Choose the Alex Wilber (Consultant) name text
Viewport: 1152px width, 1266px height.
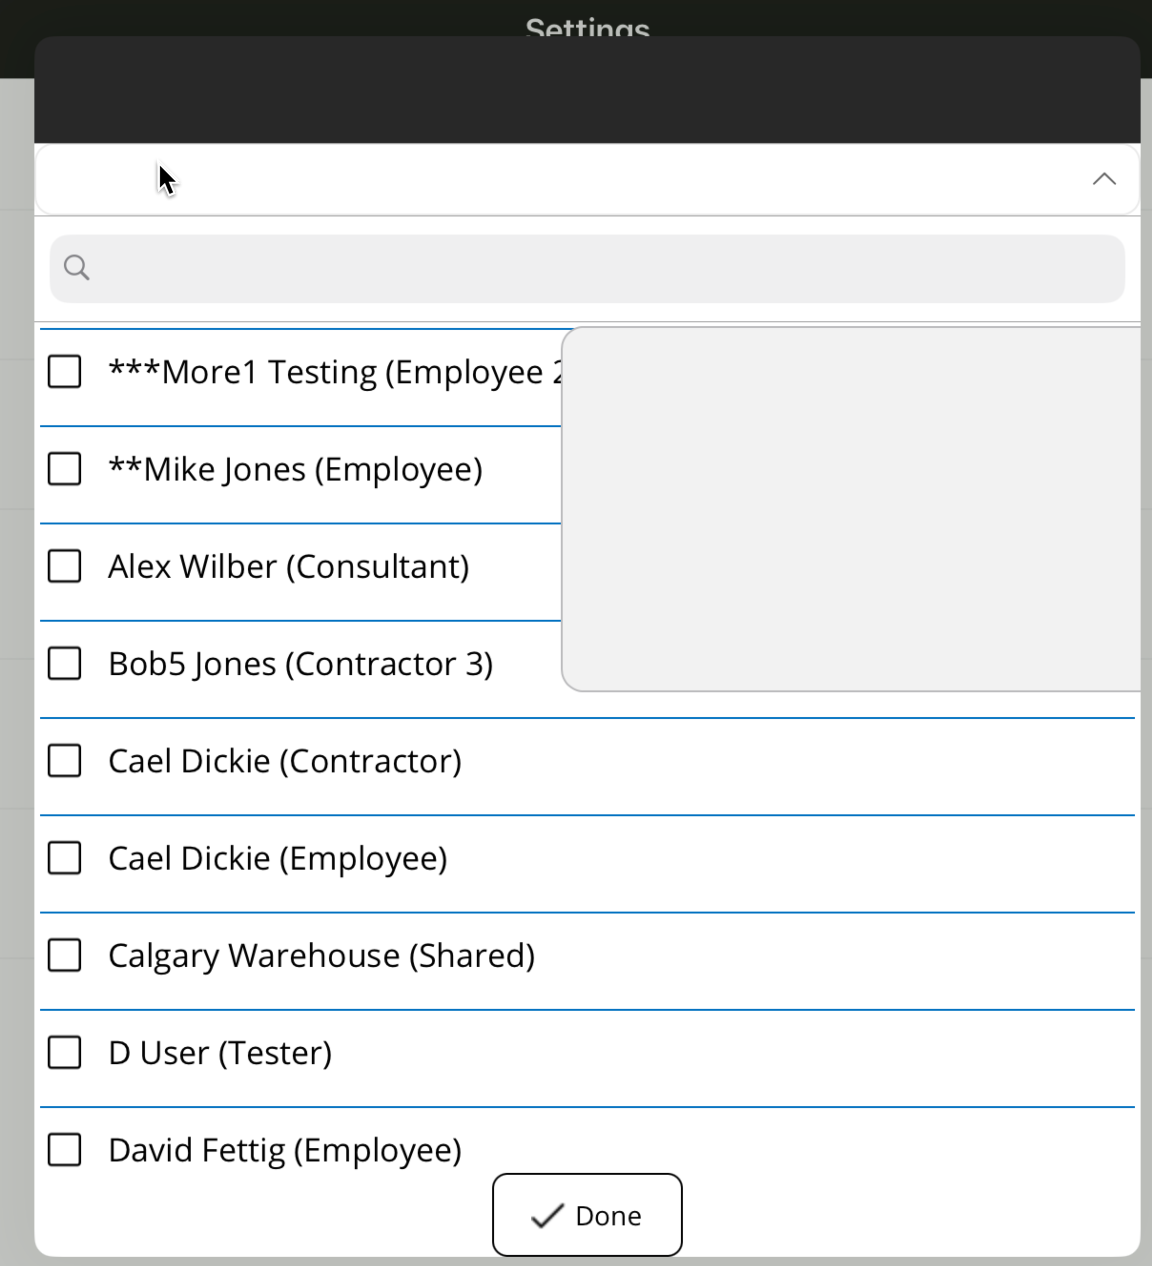[x=288, y=567]
